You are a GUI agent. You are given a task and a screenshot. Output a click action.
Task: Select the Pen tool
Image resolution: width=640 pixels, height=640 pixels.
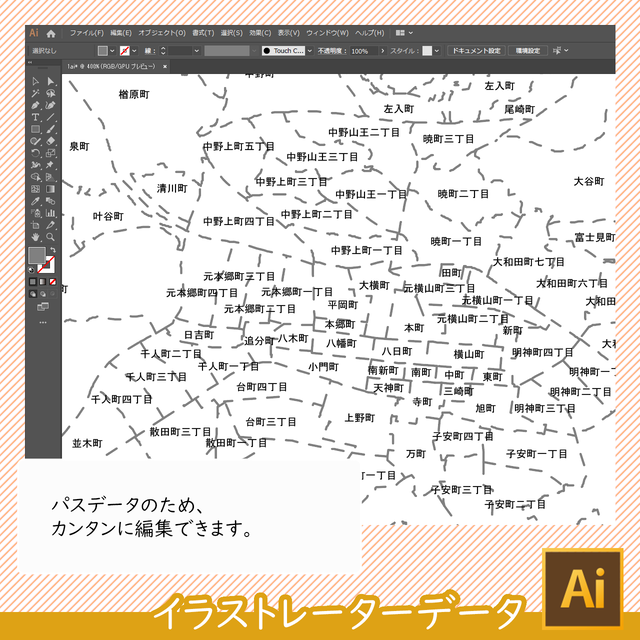point(36,105)
